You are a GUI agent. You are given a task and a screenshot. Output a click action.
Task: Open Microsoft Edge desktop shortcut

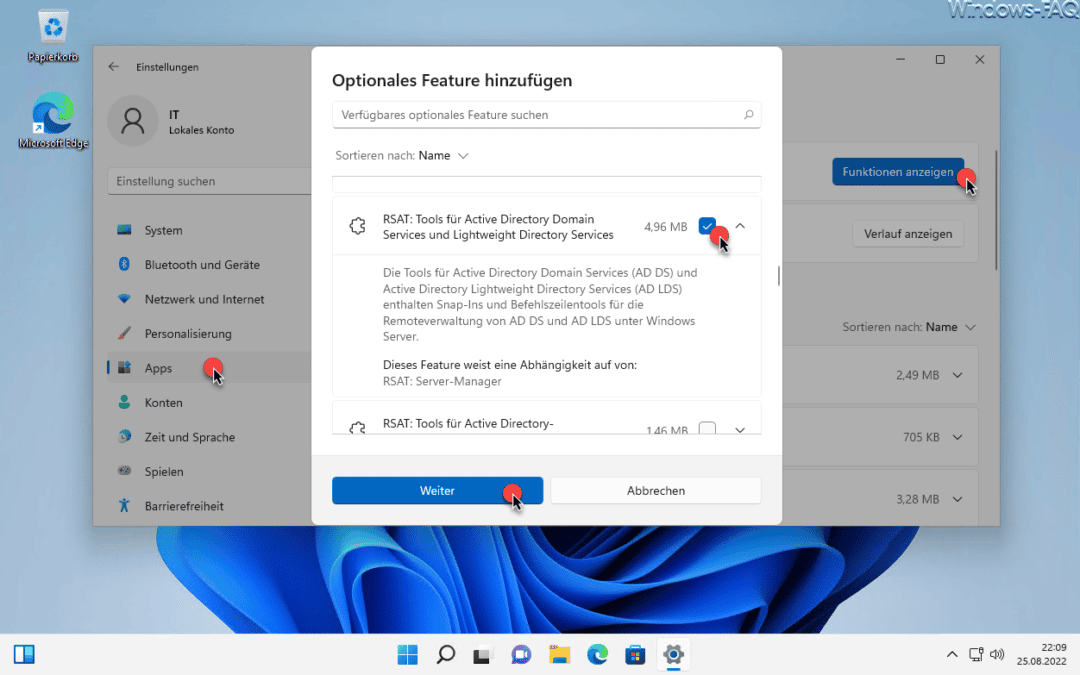53,121
